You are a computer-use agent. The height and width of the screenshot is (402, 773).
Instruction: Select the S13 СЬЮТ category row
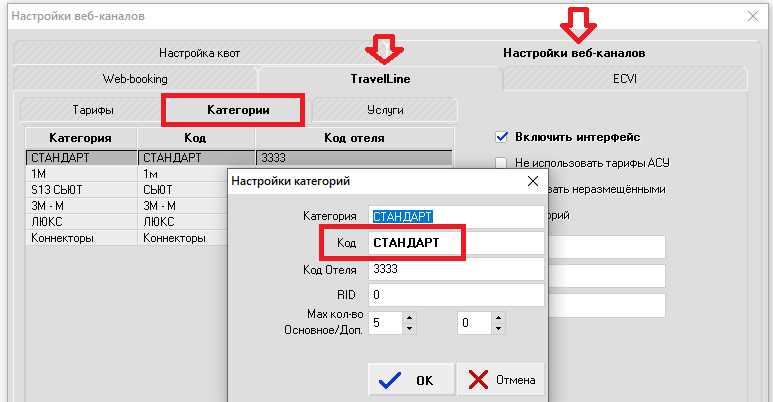click(x=127, y=190)
